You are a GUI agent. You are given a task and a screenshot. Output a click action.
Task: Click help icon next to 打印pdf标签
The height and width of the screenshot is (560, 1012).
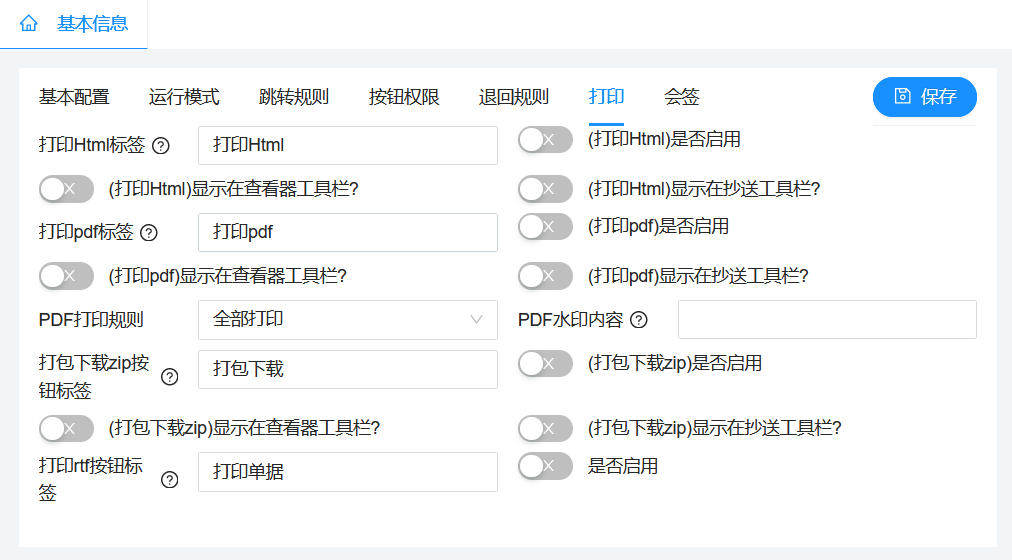coord(149,233)
